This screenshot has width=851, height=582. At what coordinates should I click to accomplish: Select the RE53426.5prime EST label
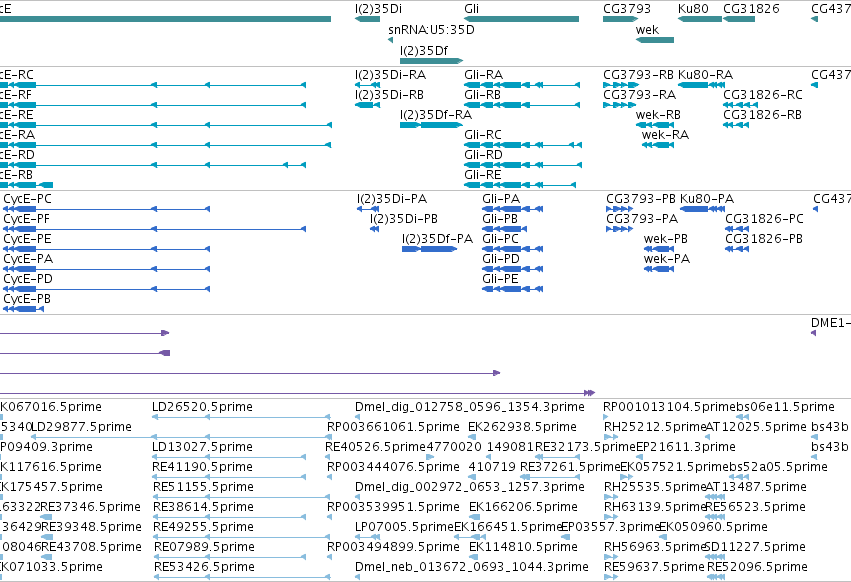click(x=204, y=567)
